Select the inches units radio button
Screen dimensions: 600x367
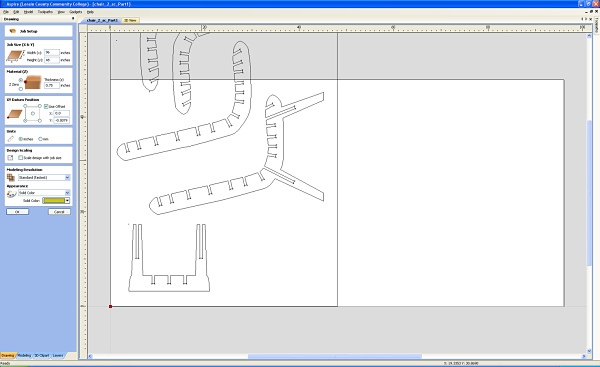[x=21, y=139]
